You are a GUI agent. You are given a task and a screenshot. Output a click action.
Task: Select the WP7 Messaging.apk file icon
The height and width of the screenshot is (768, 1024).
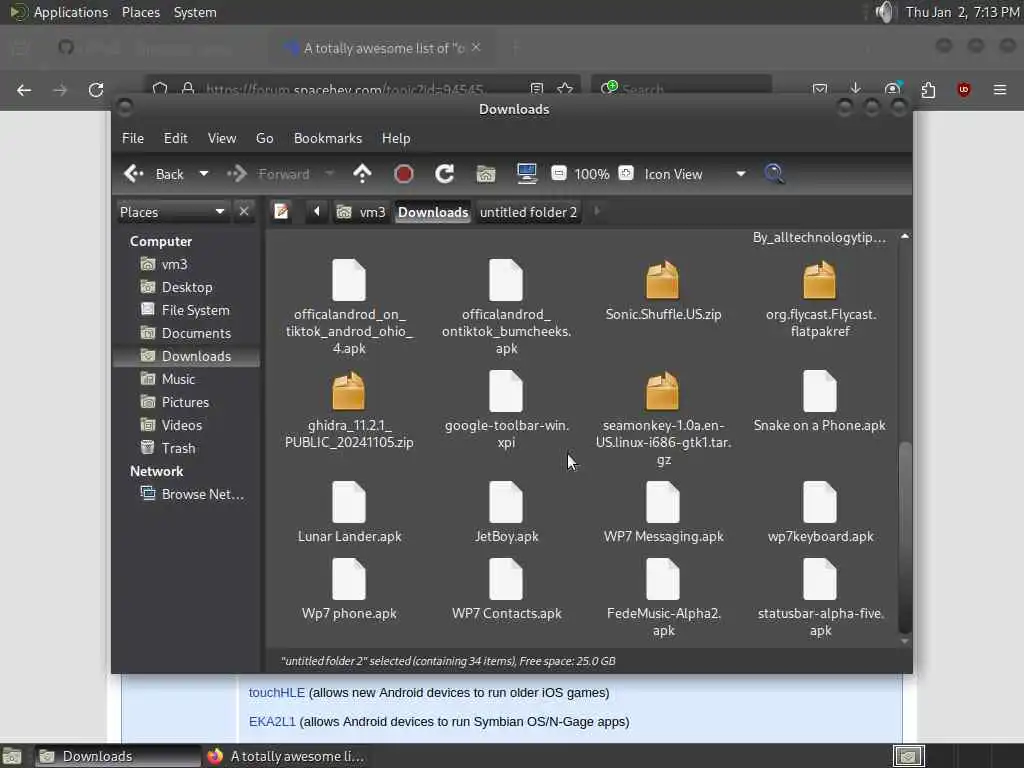pyautogui.click(x=663, y=502)
